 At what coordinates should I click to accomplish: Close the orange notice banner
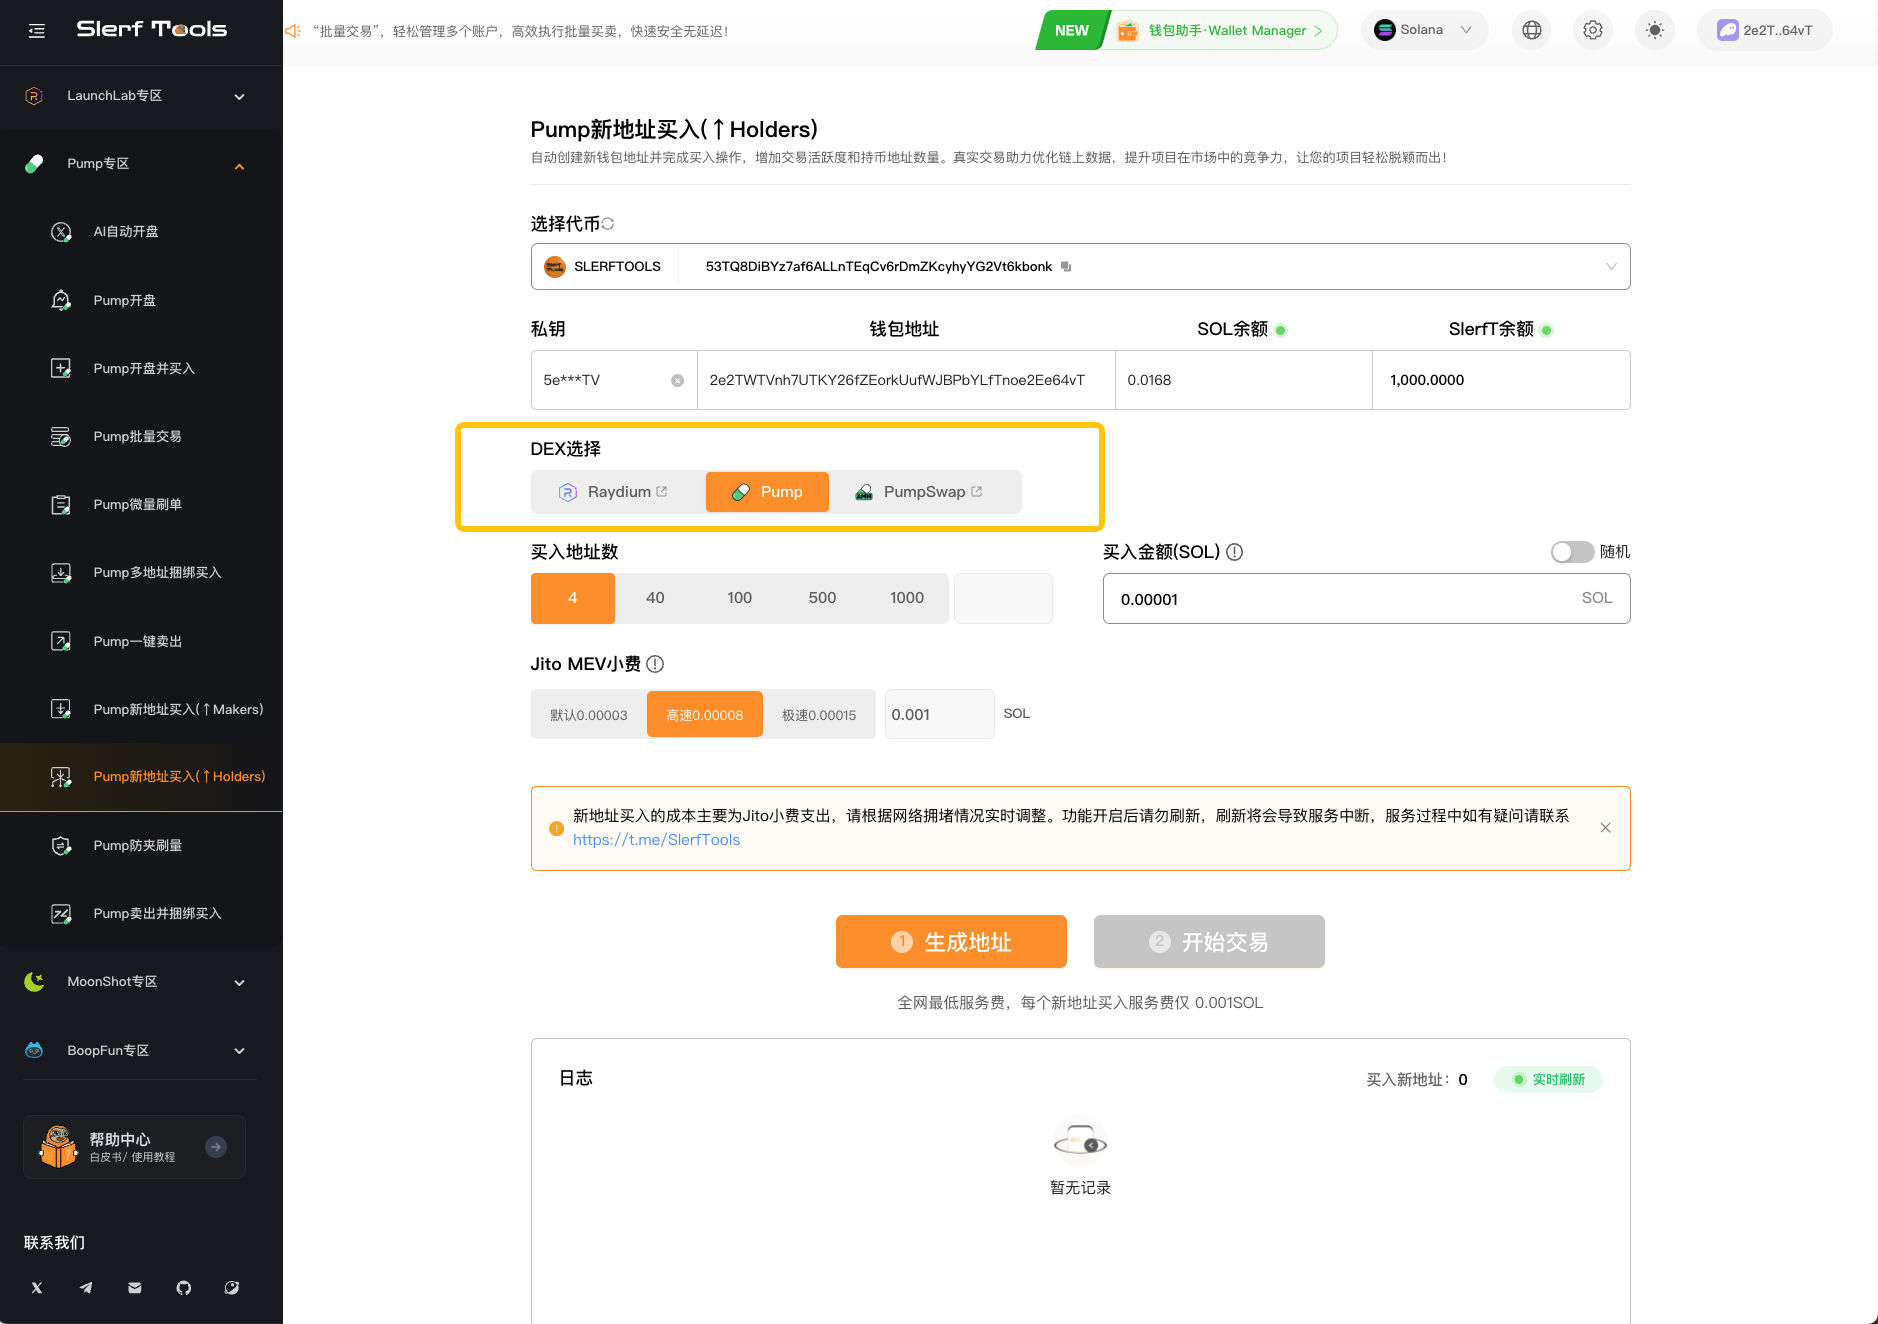coord(1605,828)
